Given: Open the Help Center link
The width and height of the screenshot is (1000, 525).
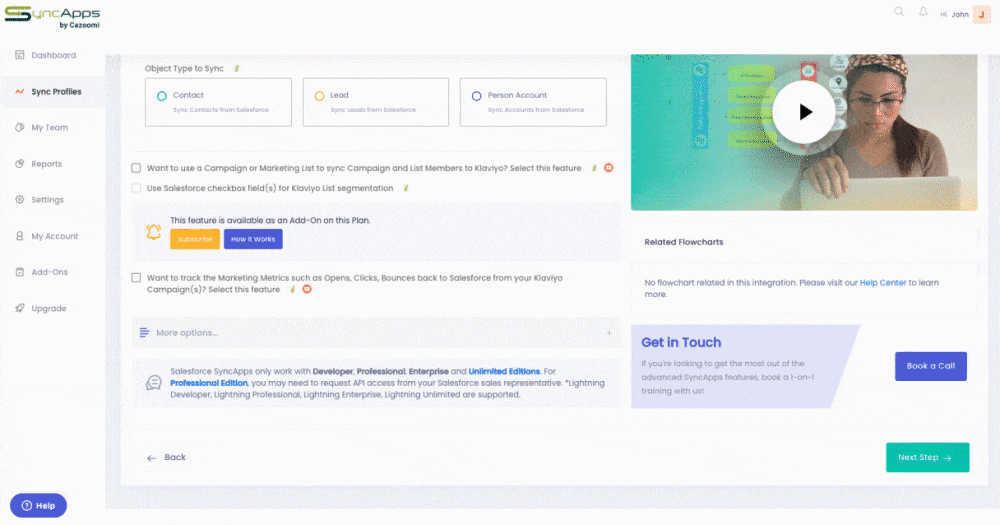Looking at the screenshot, I should (x=883, y=283).
